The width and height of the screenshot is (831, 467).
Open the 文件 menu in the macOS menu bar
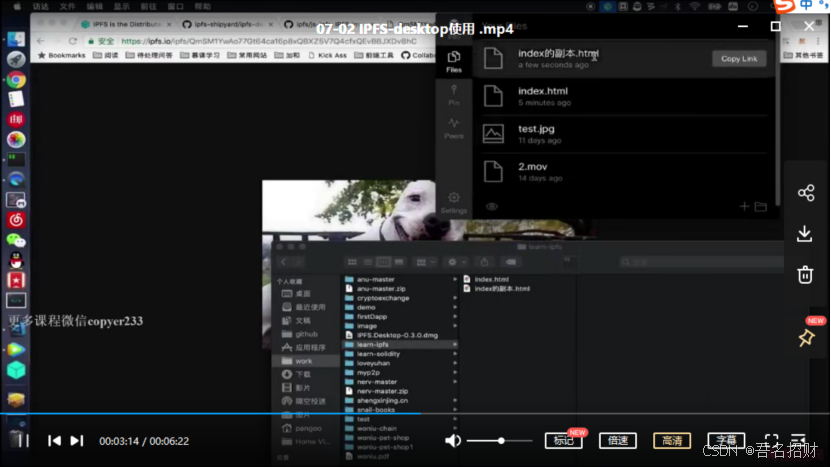tap(67, 6)
